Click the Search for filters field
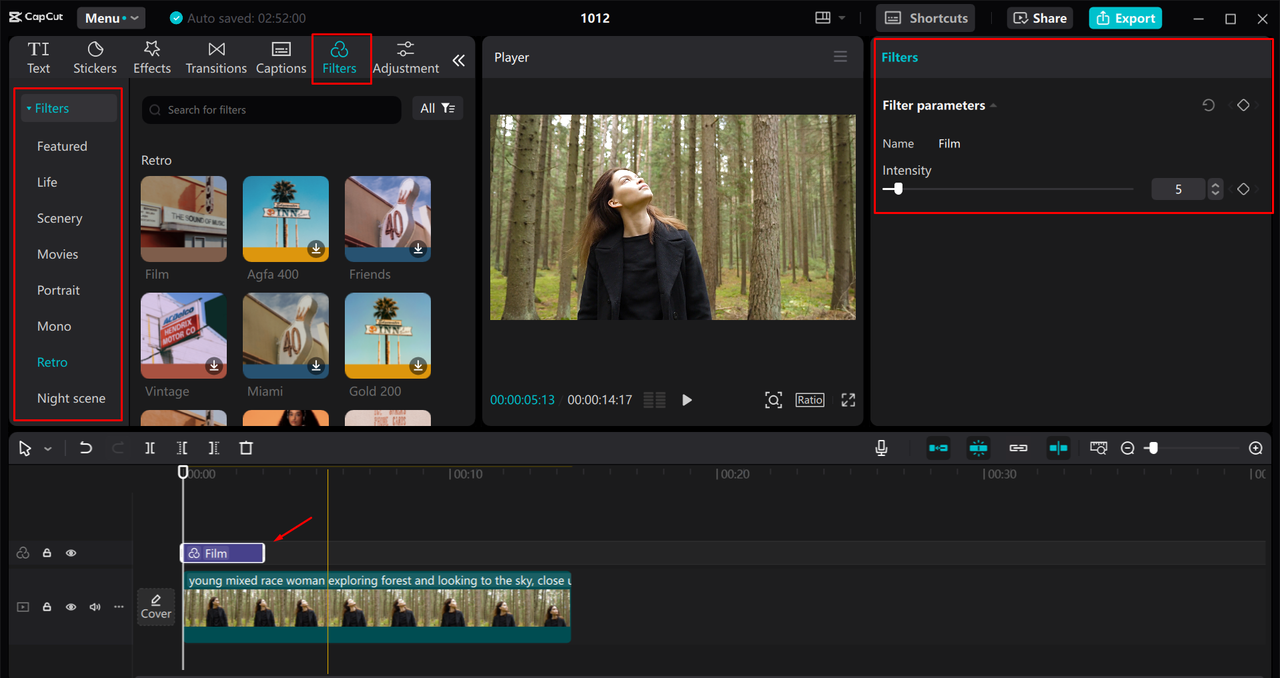The image size is (1280, 678). click(271, 110)
